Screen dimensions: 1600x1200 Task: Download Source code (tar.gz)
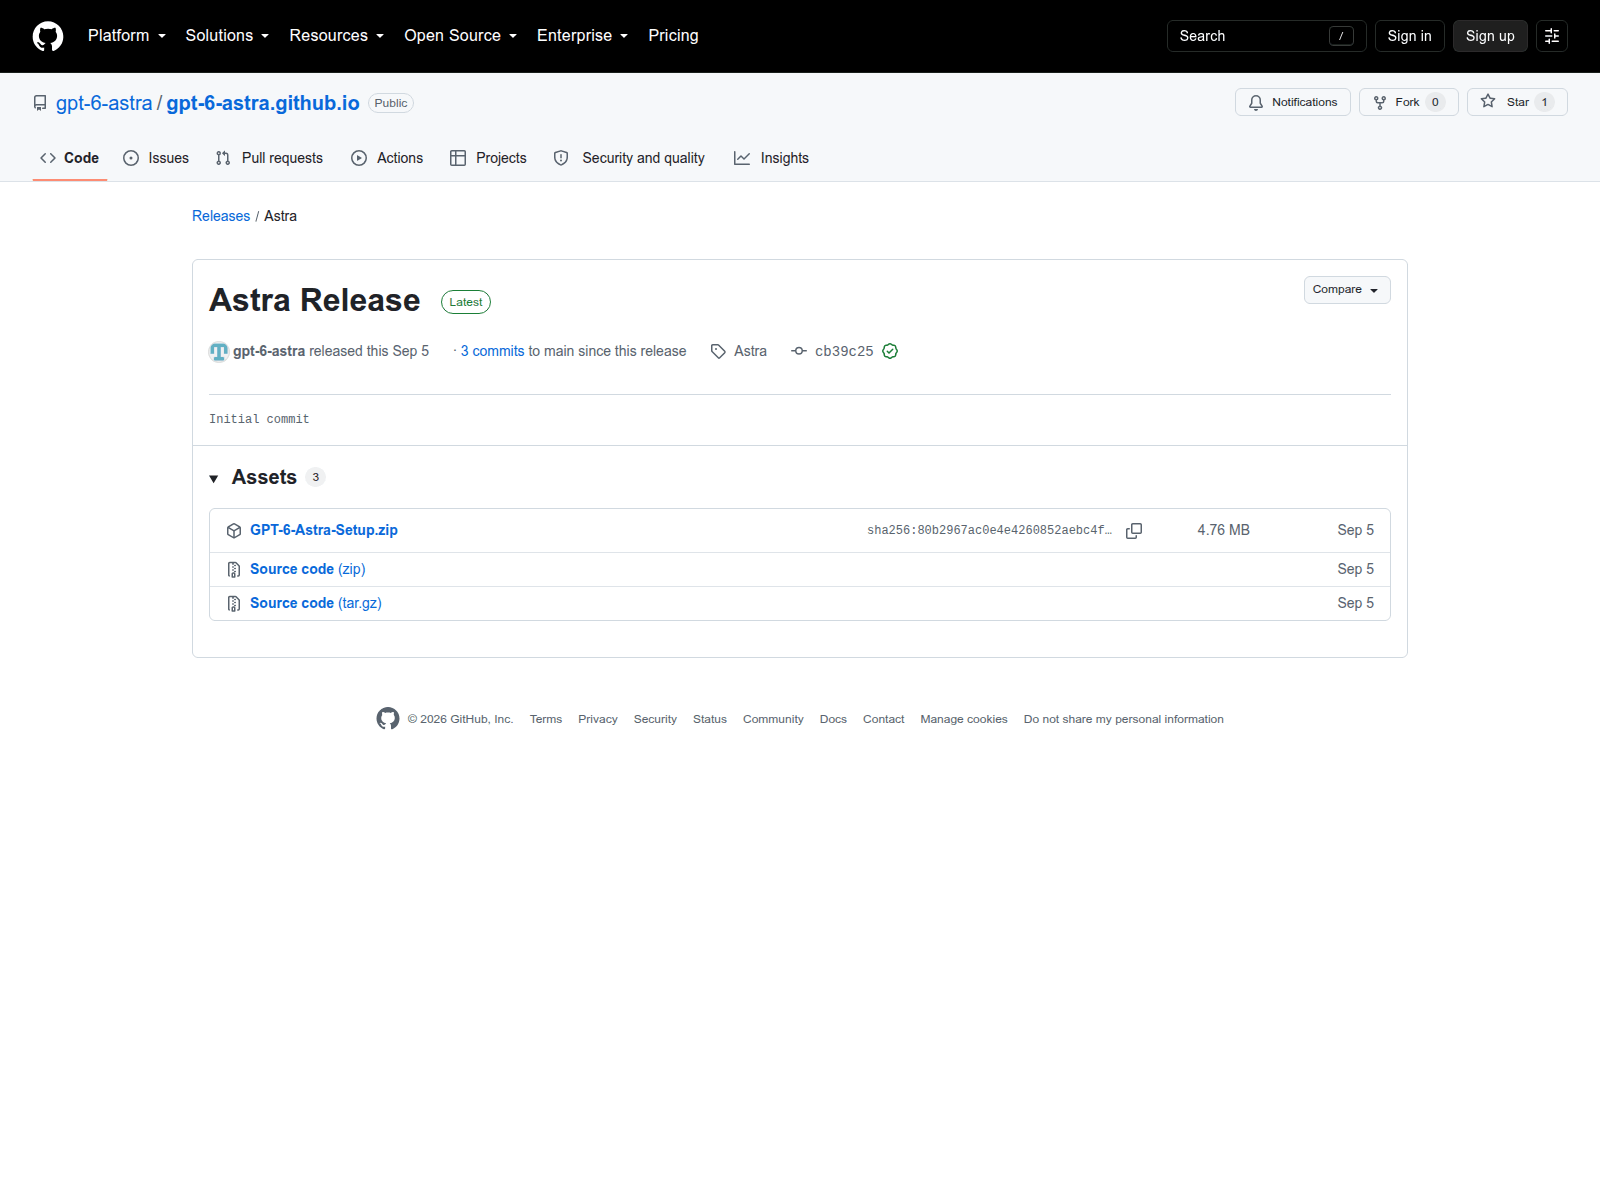[316, 604]
